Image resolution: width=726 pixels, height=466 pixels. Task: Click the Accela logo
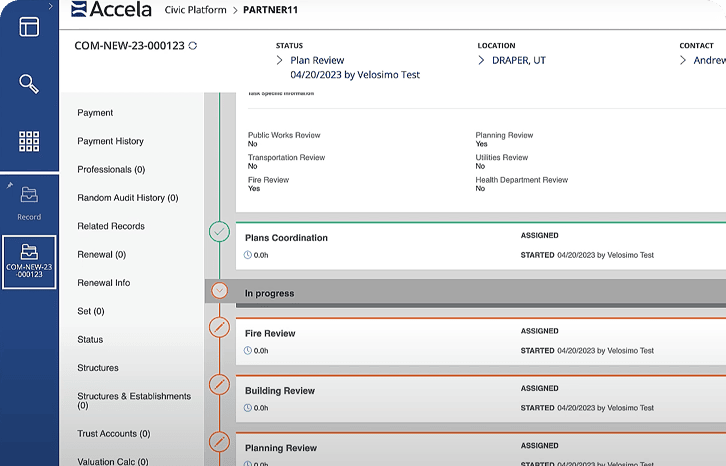pos(112,11)
